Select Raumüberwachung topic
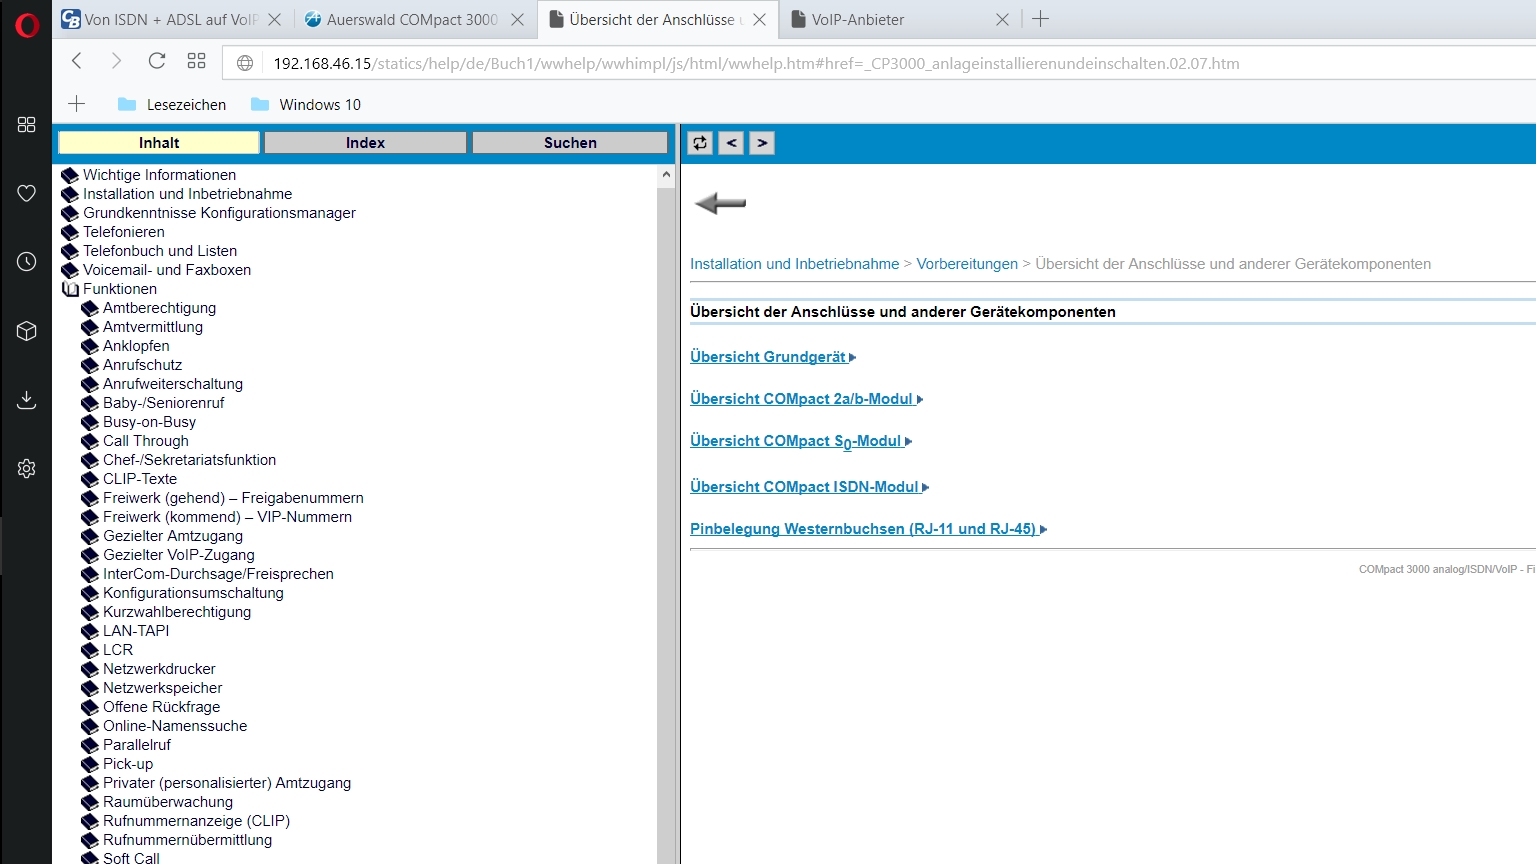Image resolution: width=1536 pixels, height=864 pixels. 168,802
